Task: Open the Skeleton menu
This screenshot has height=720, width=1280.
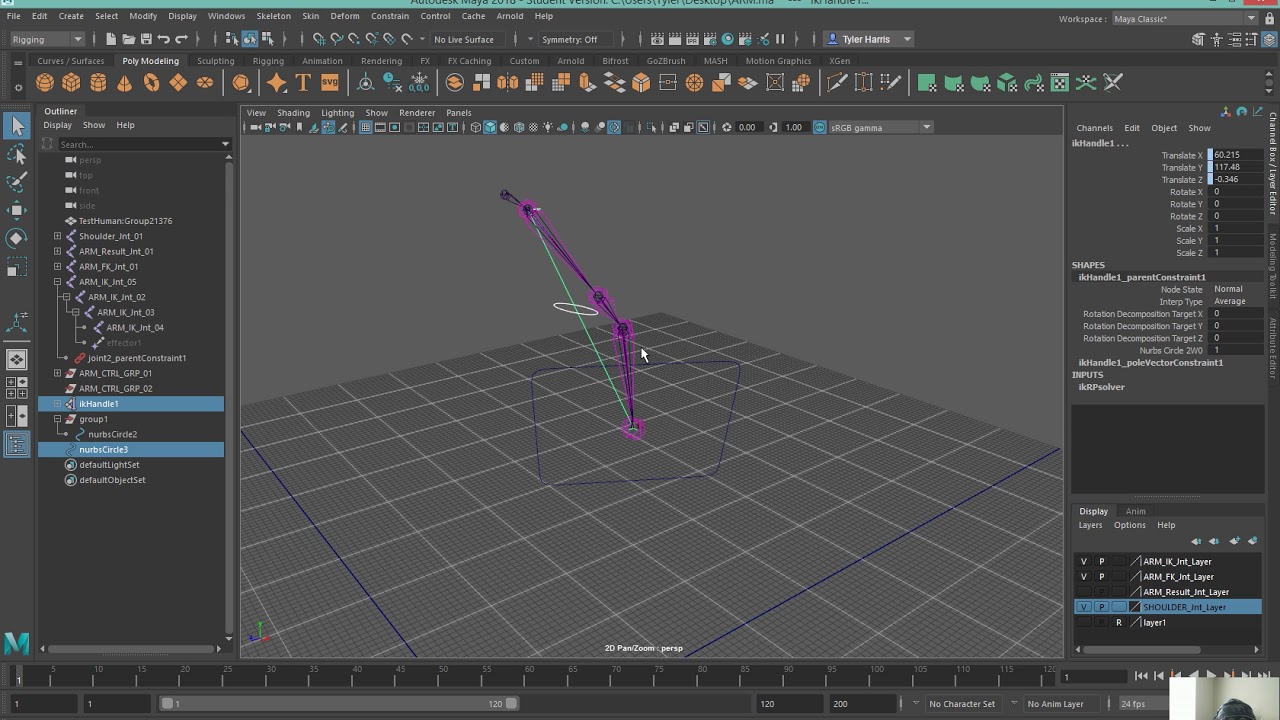Action: [x=273, y=15]
